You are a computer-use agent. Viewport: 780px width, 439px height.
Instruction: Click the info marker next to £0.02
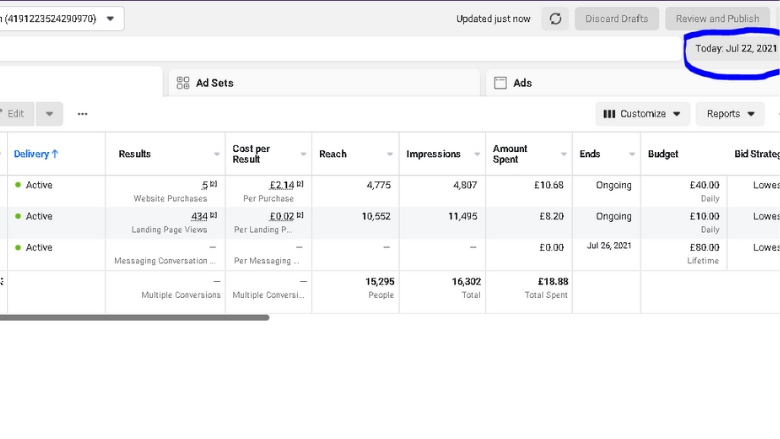[300, 215]
